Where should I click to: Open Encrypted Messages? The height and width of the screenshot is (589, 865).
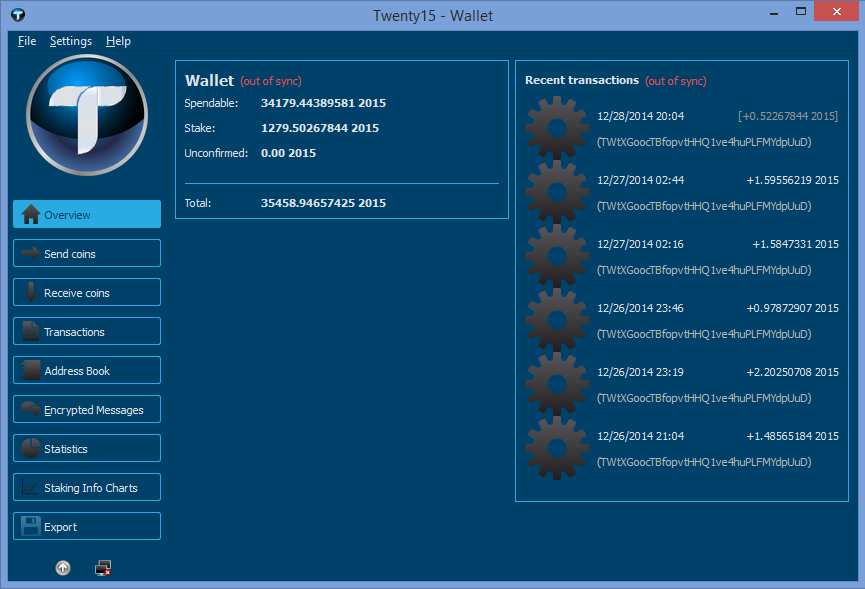pos(87,409)
